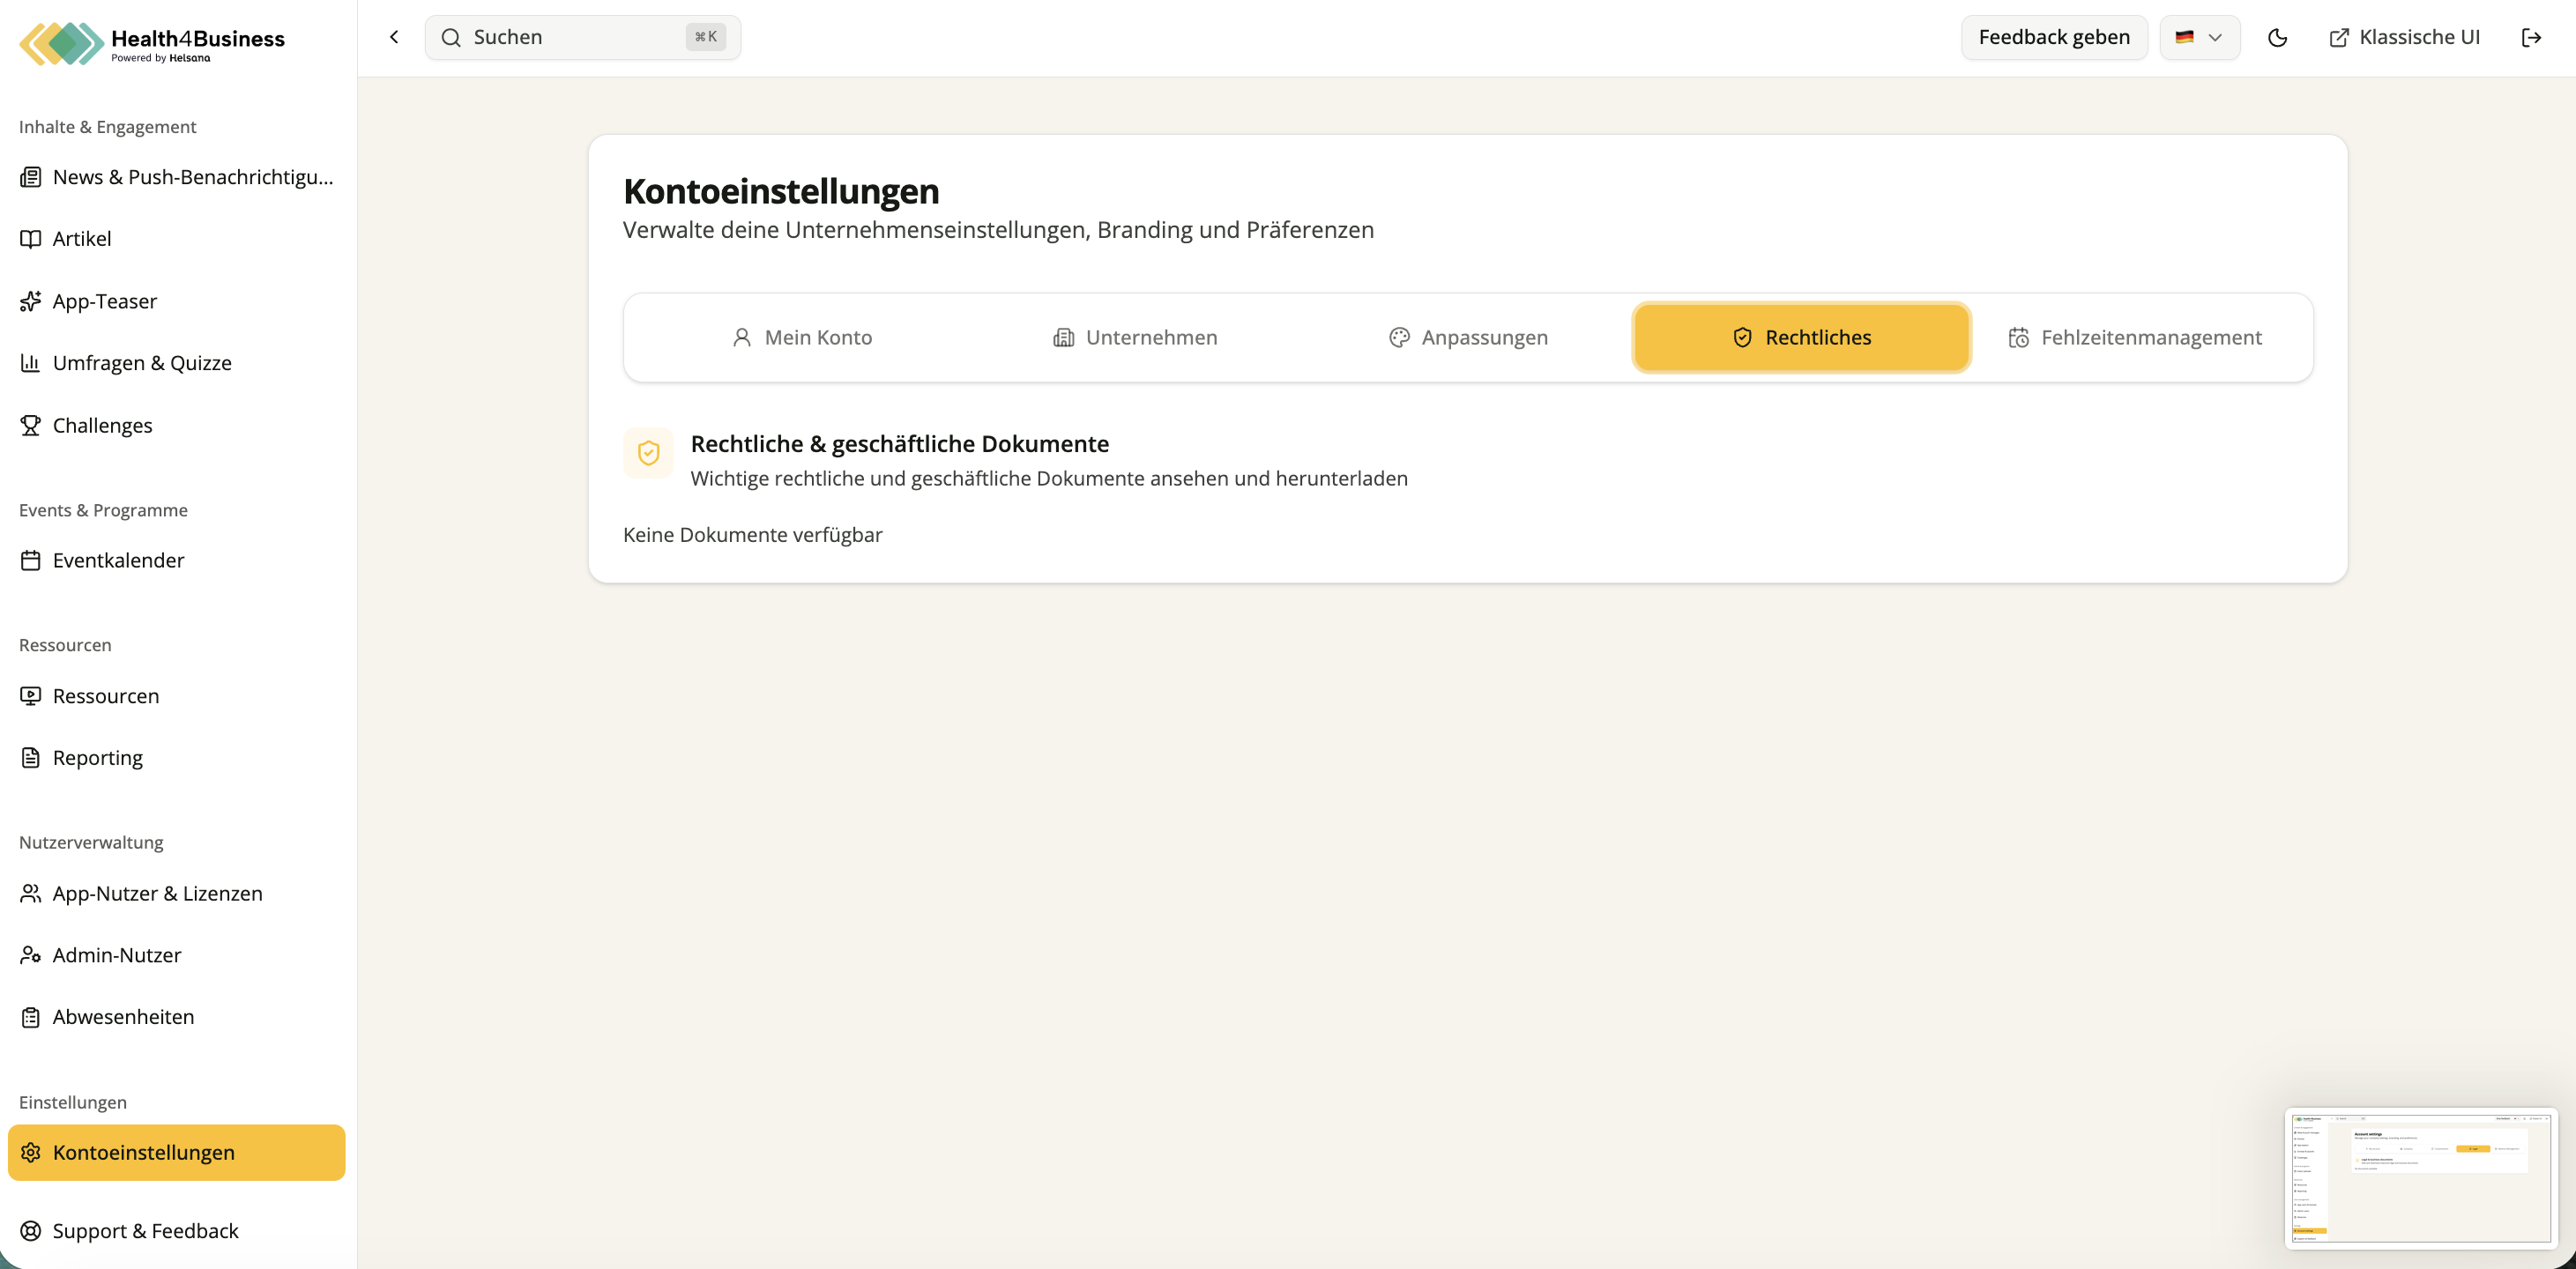The width and height of the screenshot is (2576, 1269).
Task: Click the logout icon in the top bar
Action: click(2531, 37)
